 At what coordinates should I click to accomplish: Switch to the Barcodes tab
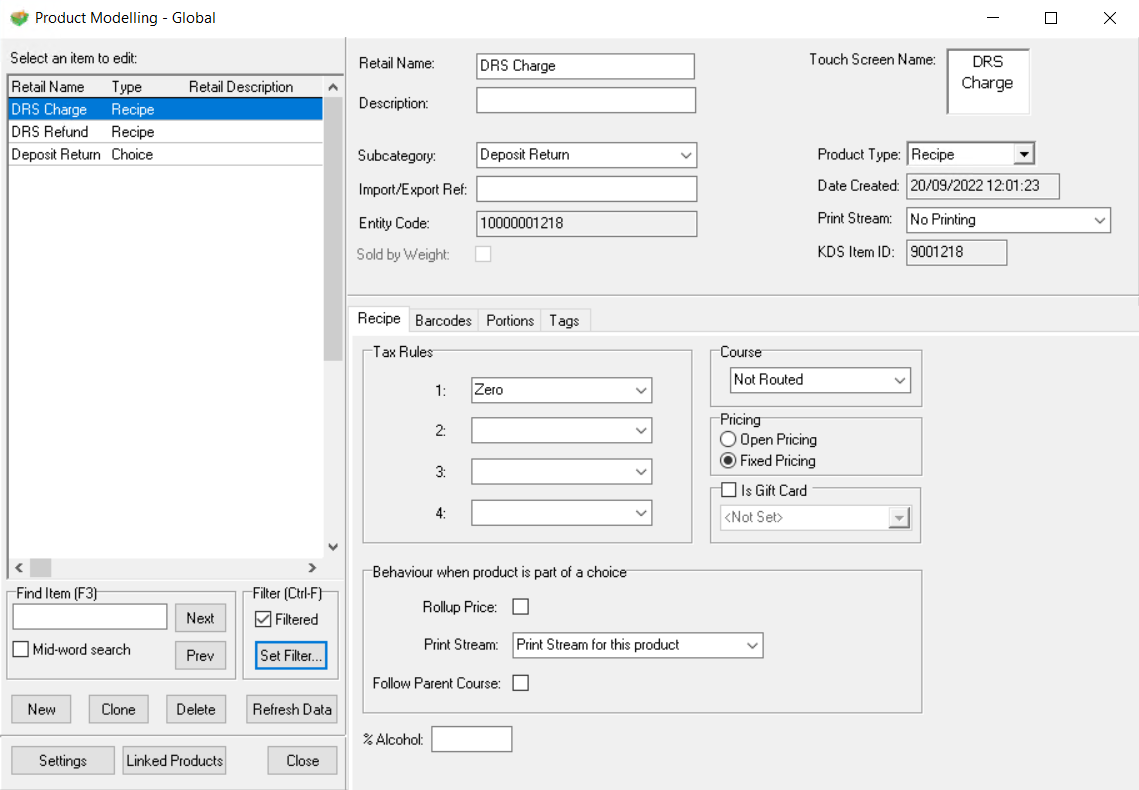tap(443, 320)
